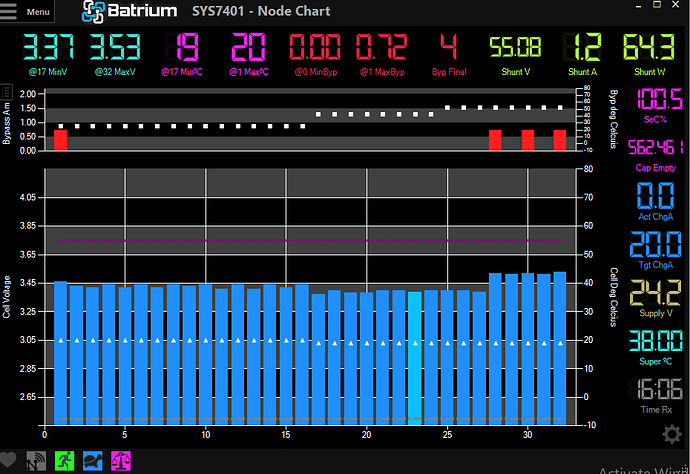The width and height of the screenshot is (690, 474).
Task: Click the heart status icon
Action: [x=12, y=460]
